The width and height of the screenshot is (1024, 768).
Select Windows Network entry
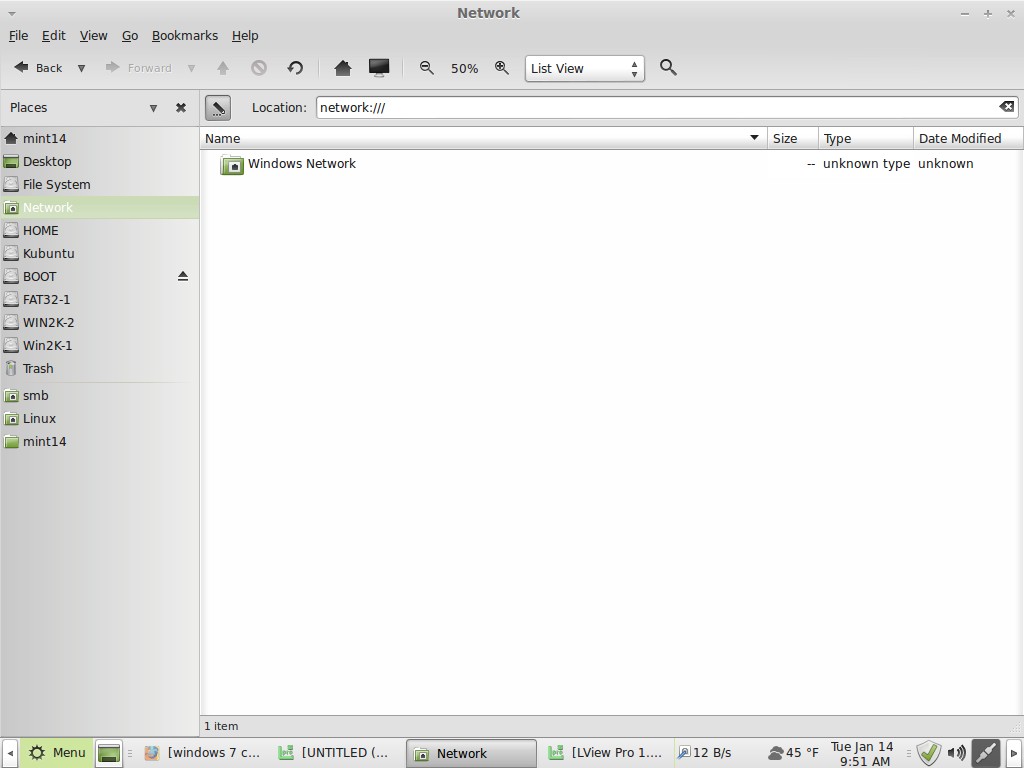(x=301, y=164)
